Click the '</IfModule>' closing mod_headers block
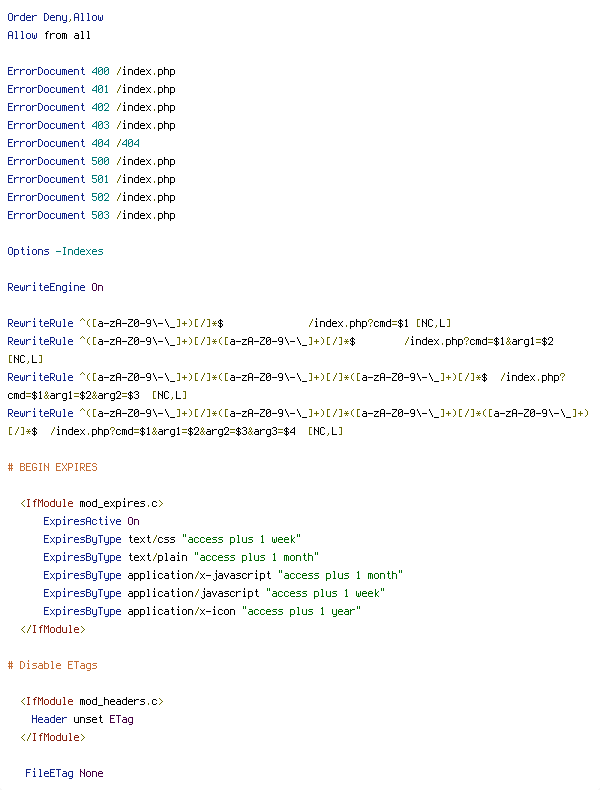 53,738
